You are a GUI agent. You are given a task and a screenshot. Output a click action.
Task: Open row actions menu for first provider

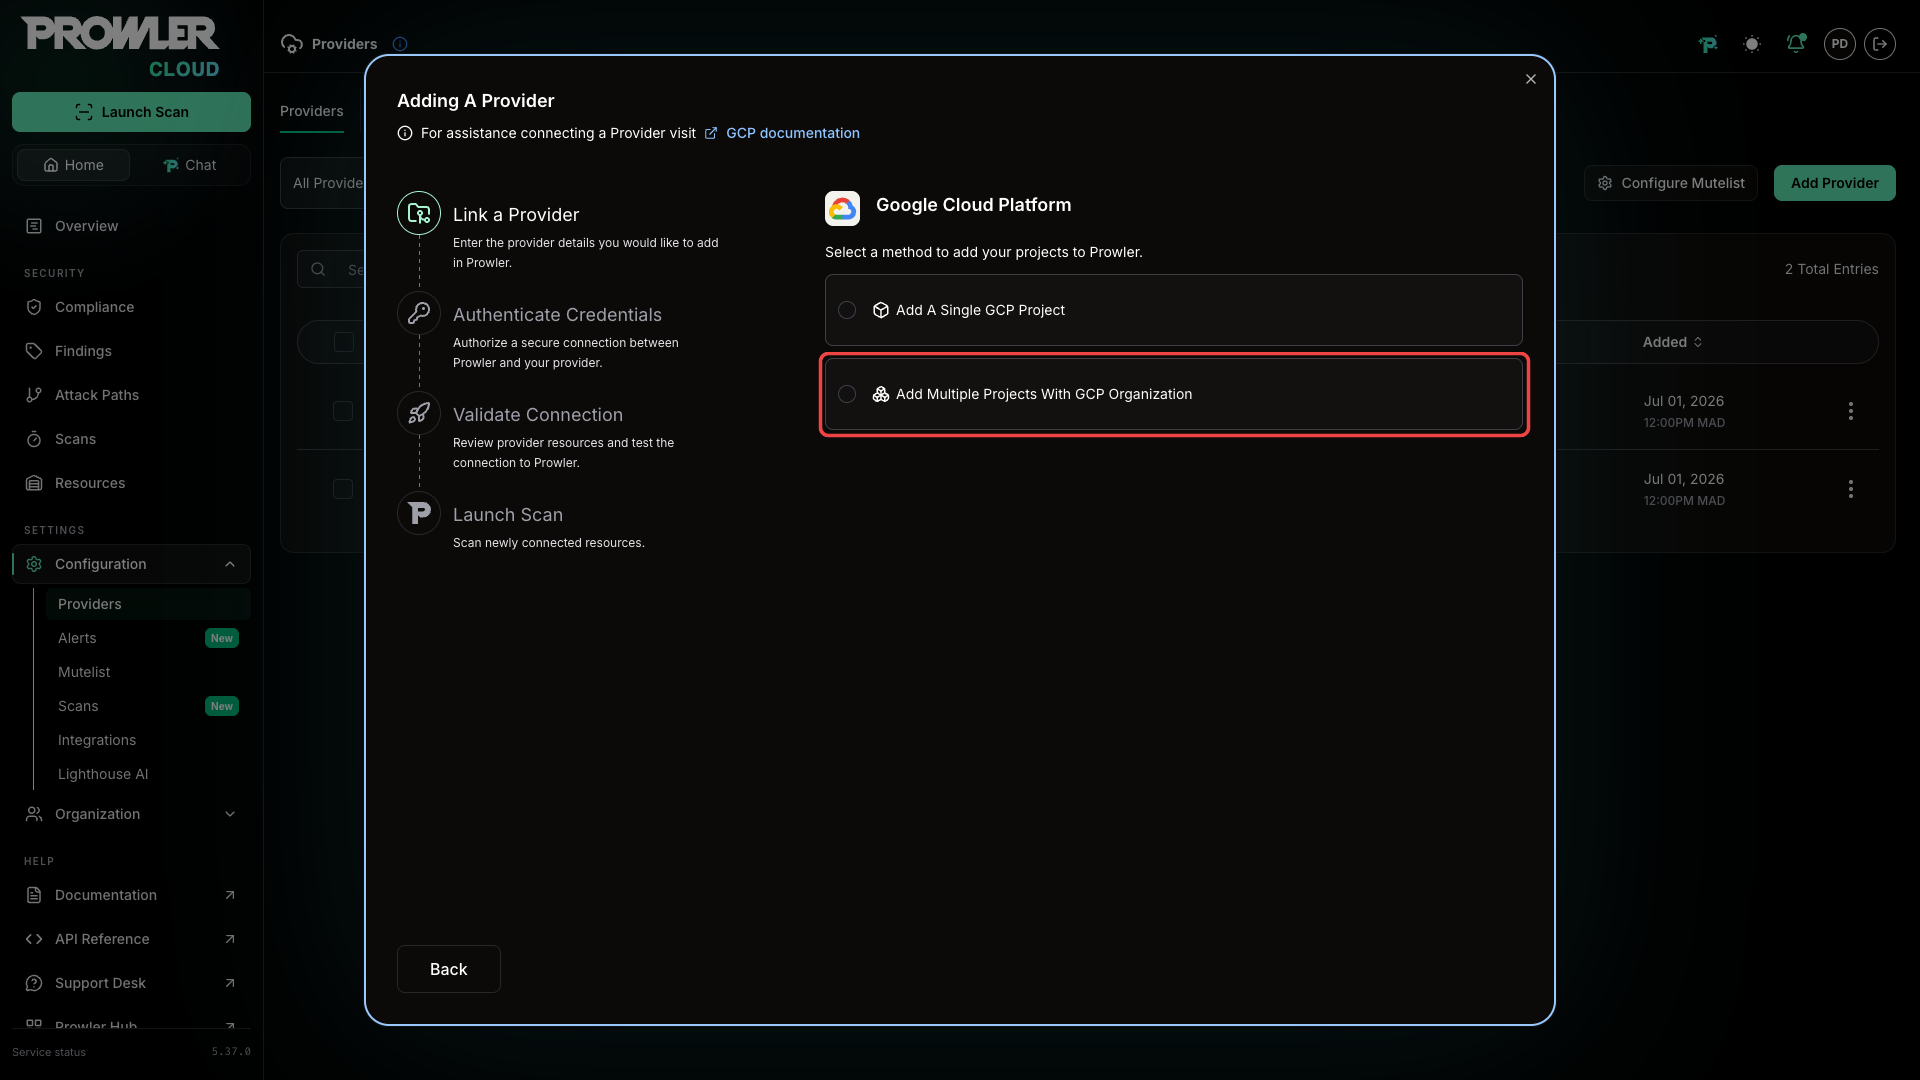(1851, 411)
